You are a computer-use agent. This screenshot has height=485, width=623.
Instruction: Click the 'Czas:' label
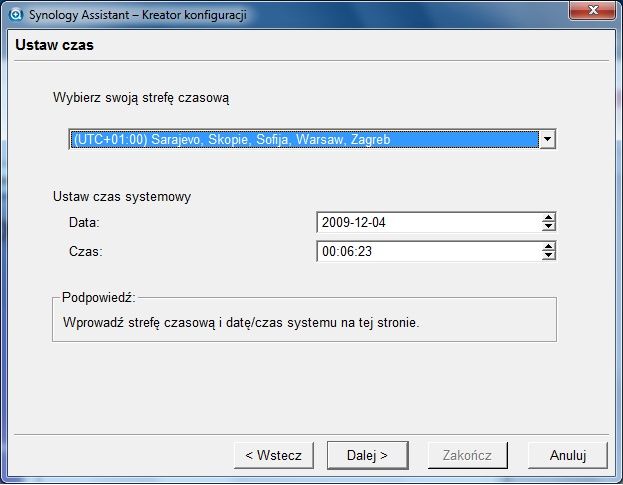(85, 251)
